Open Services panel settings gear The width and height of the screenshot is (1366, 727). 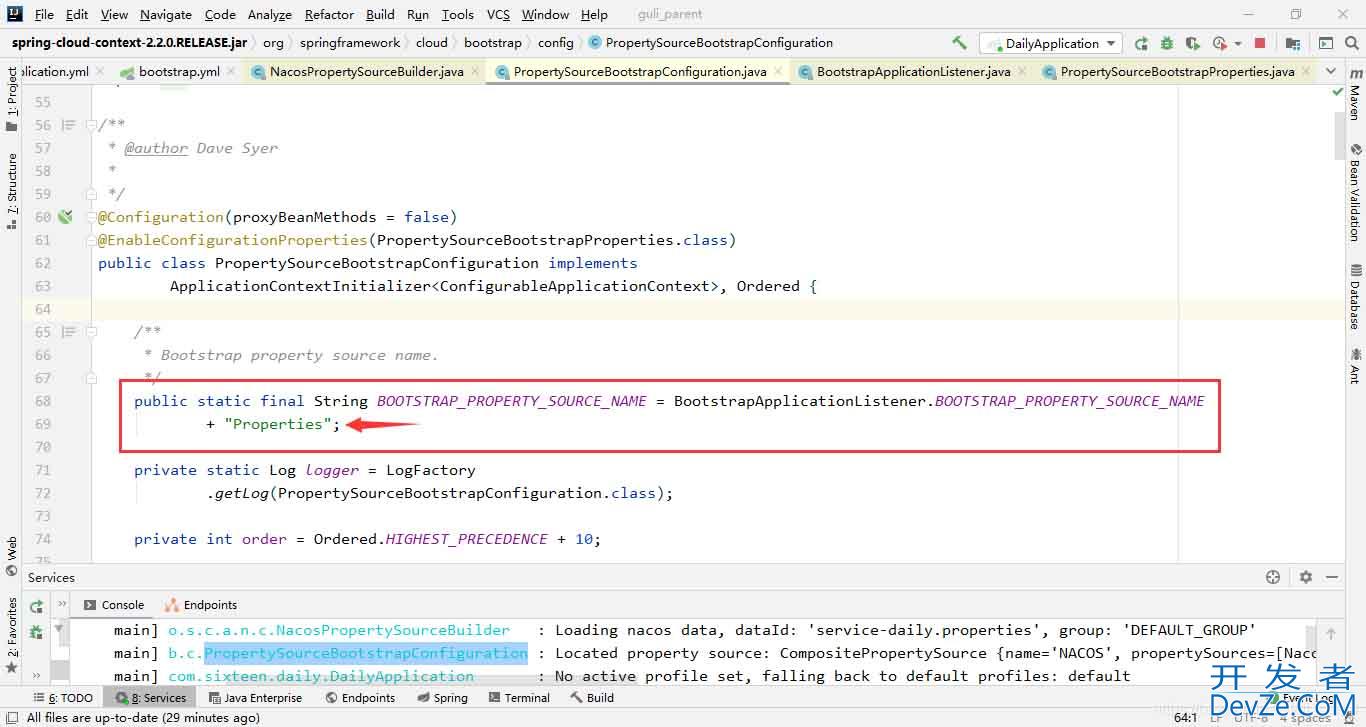1305,577
